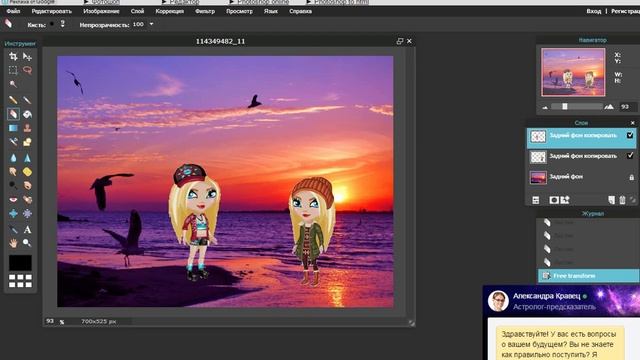Viewport: 640px width, 360px height.
Task: Toggle visibility of the highlighted copy layer
Action: pos(630,135)
